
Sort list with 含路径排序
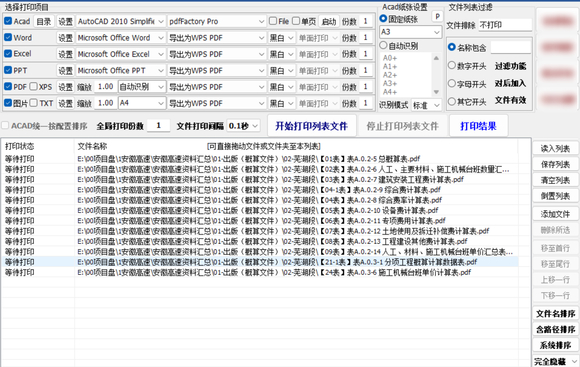(x=555, y=329)
